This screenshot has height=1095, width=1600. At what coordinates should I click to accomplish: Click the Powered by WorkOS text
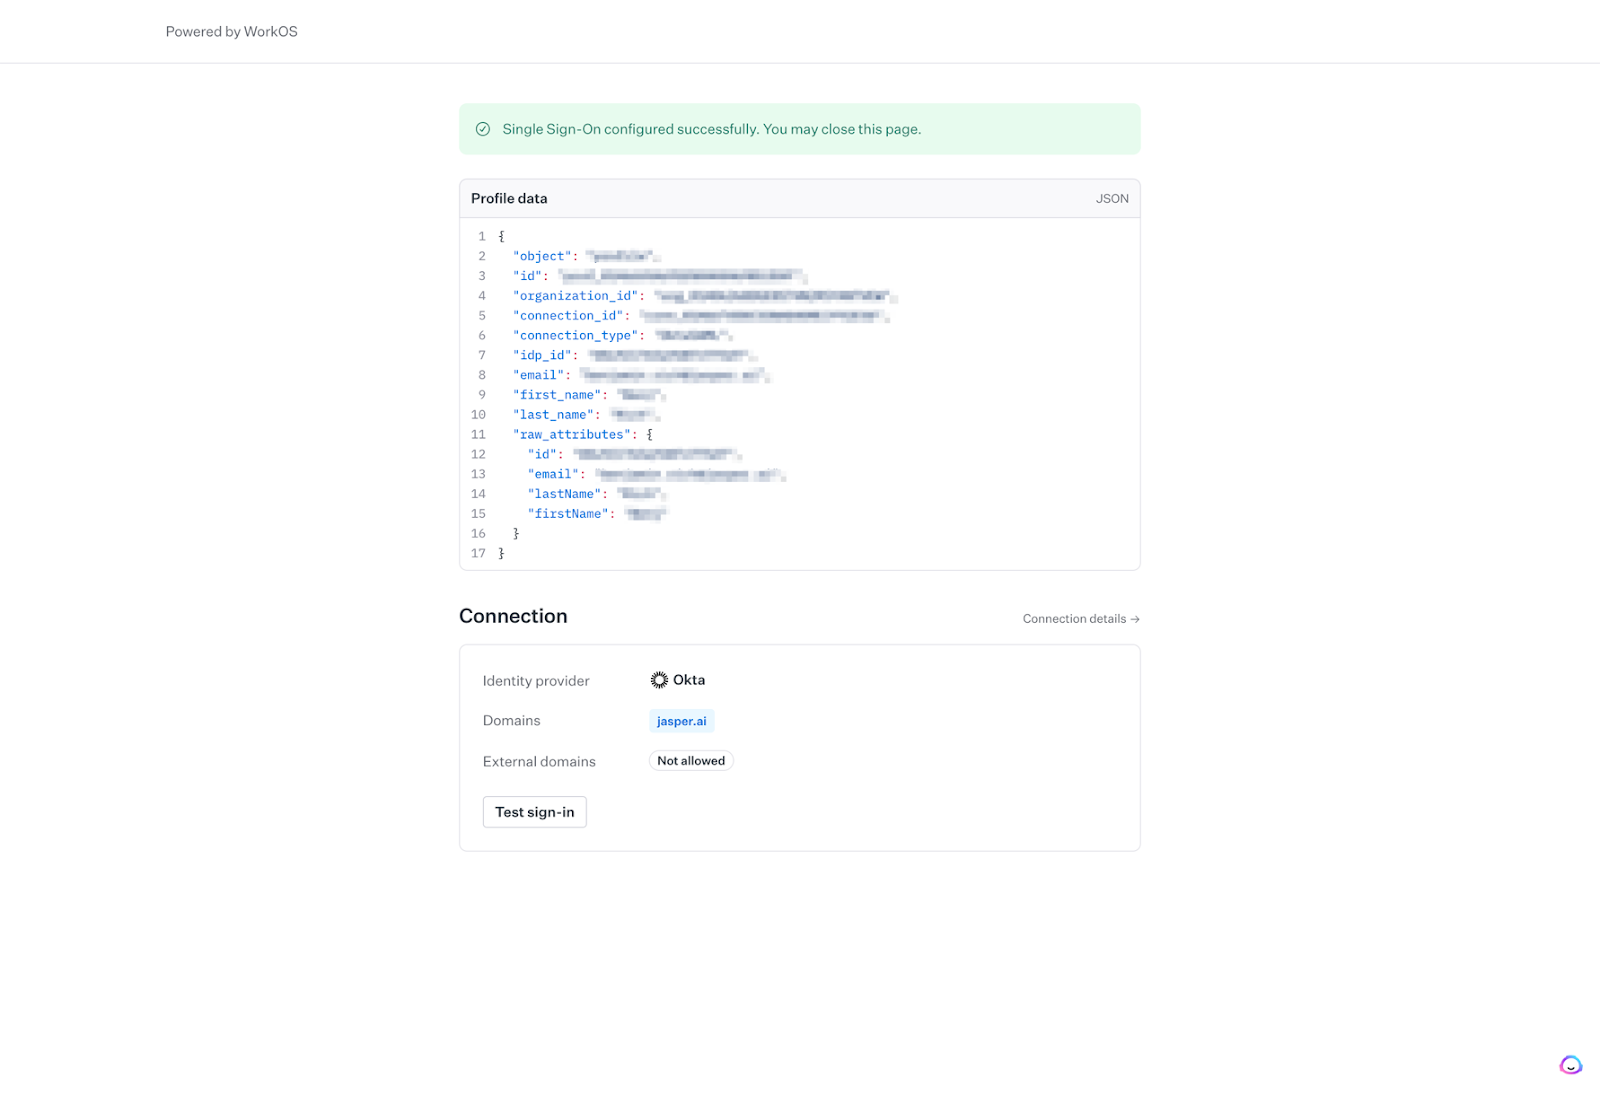(x=232, y=32)
